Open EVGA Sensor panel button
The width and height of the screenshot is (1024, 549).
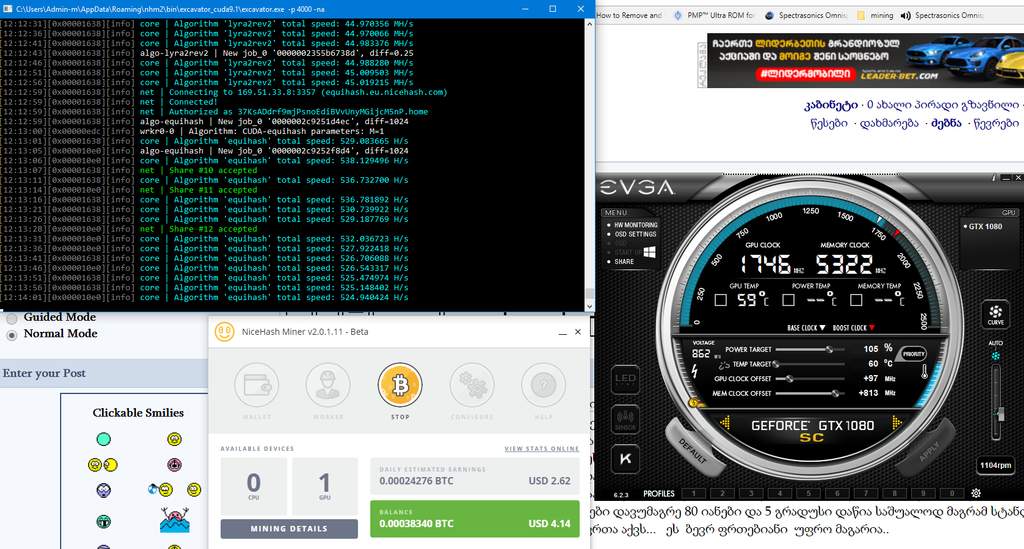[625, 419]
